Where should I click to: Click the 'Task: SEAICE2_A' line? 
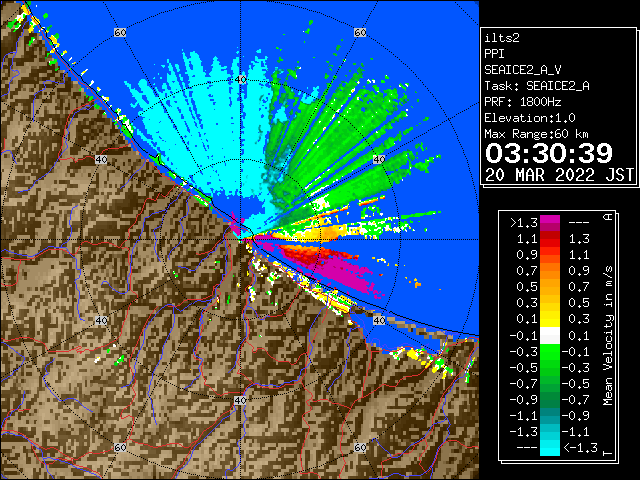tap(537, 86)
